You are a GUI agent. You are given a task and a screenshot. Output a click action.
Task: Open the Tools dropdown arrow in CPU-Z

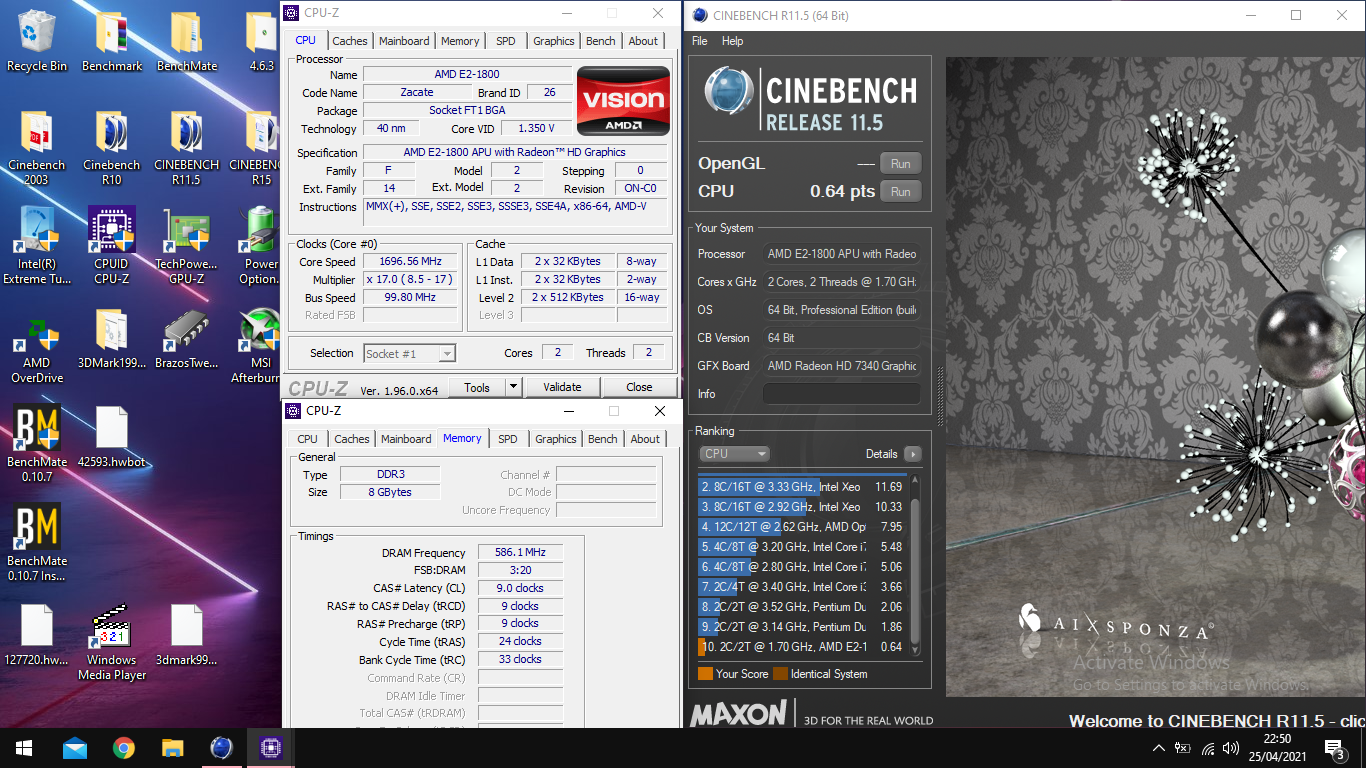click(x=513, y=387)
